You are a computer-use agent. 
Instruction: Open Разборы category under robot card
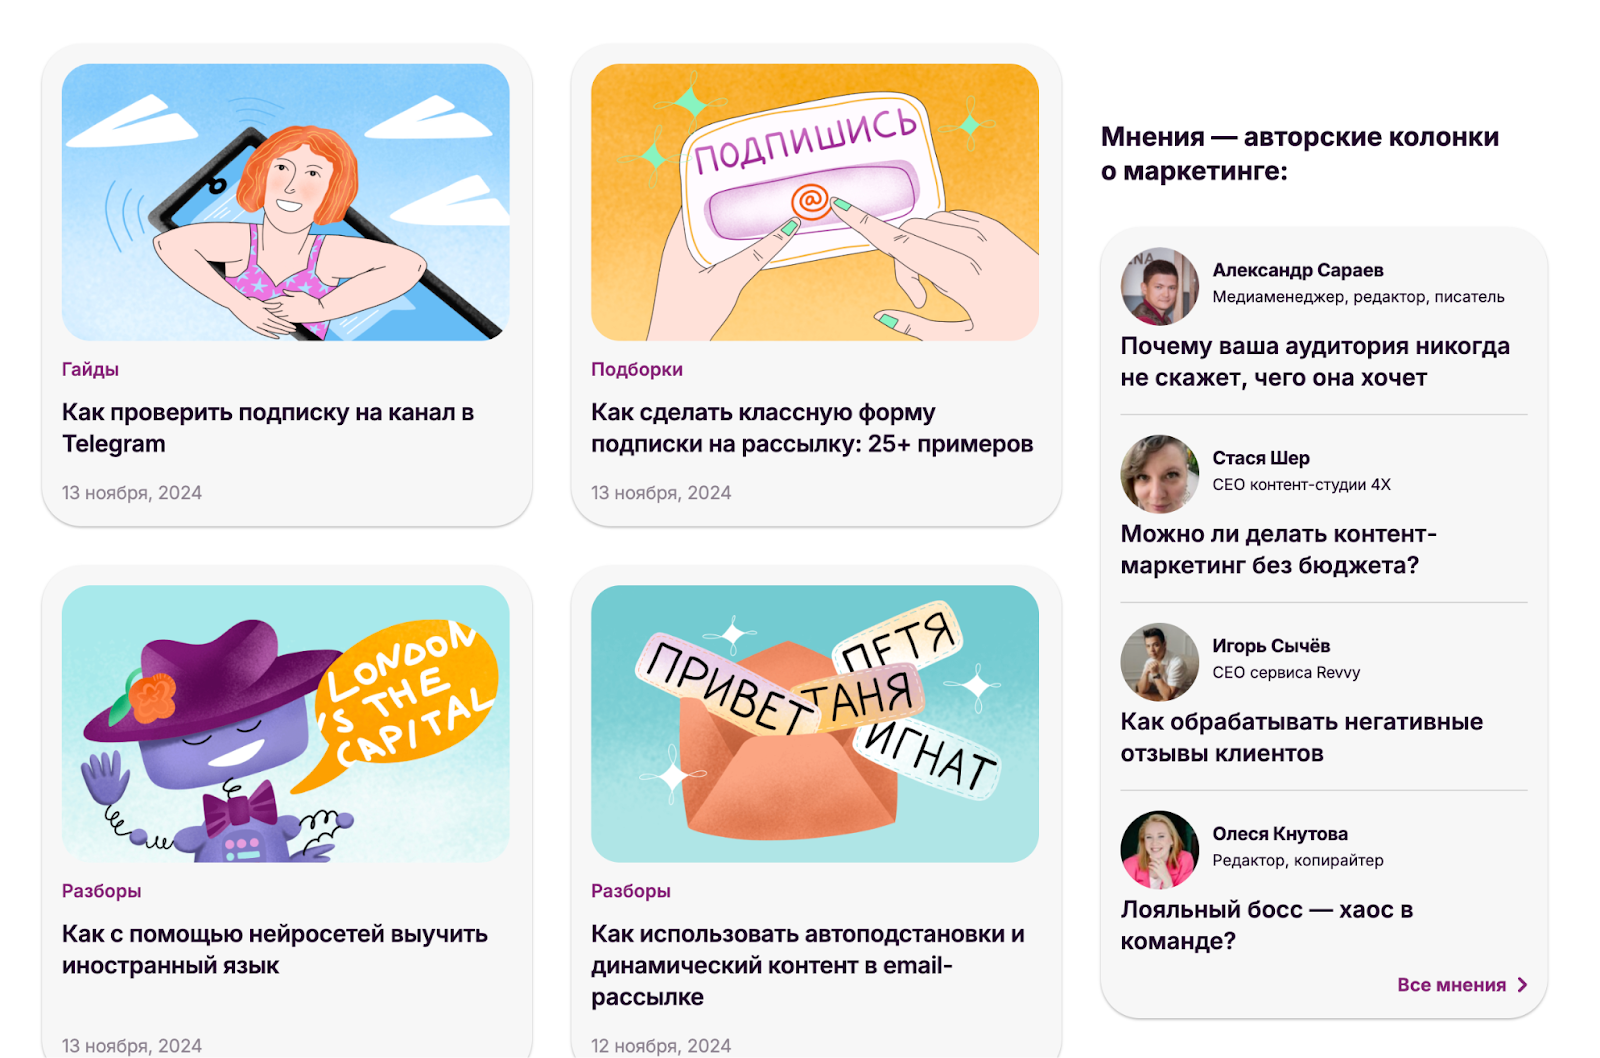click(x=101, y=891)
